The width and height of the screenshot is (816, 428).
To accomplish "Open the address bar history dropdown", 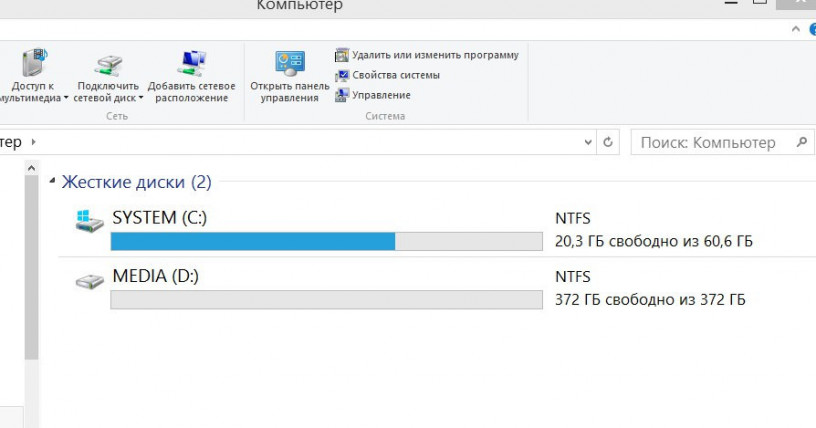I will pos(588,142).
